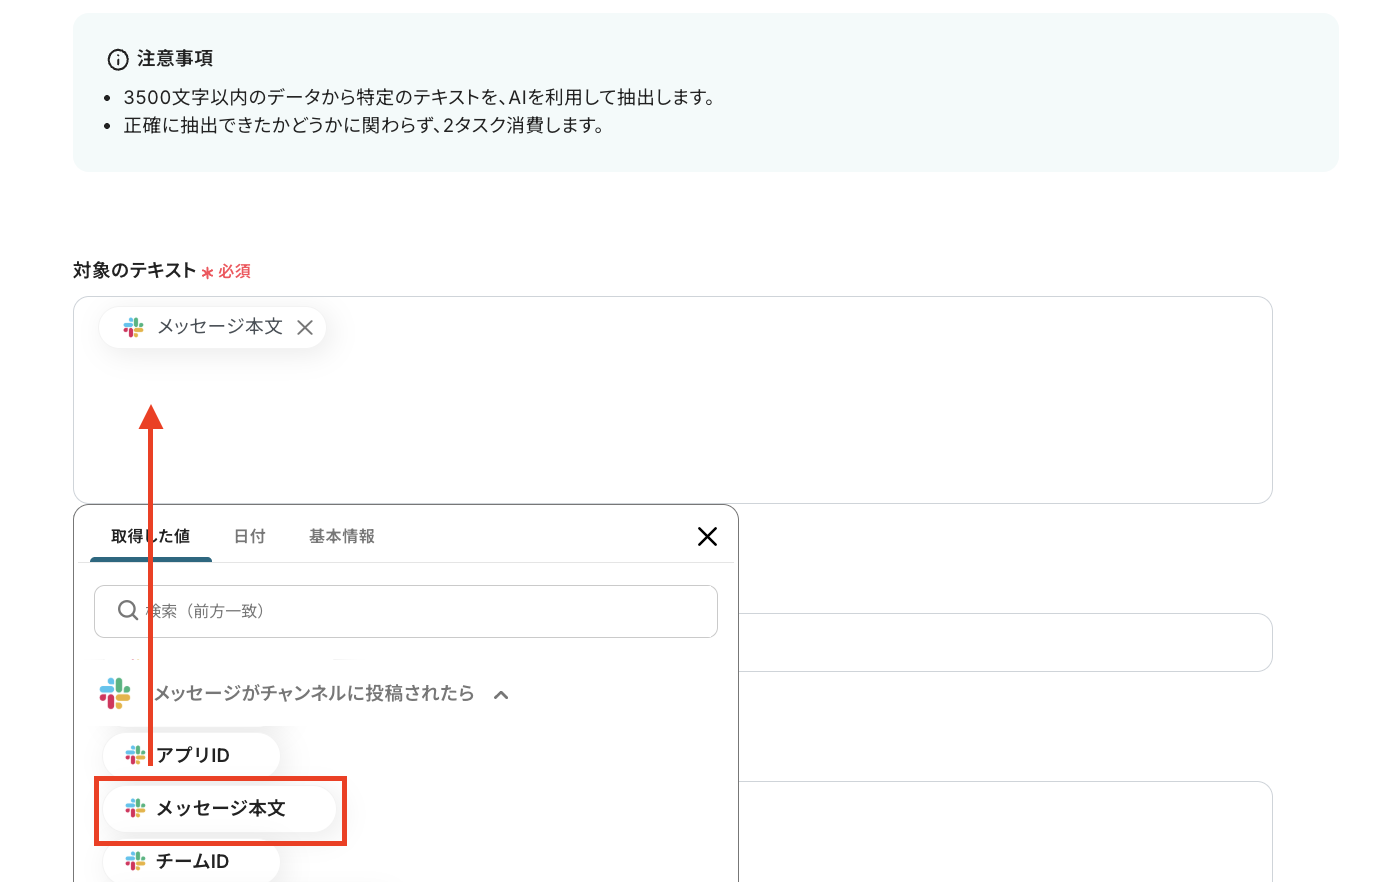This screenshot has height=882, width=1384.
Task: Click the Slack icon on the チームID chip
Action: coord(136,861)
